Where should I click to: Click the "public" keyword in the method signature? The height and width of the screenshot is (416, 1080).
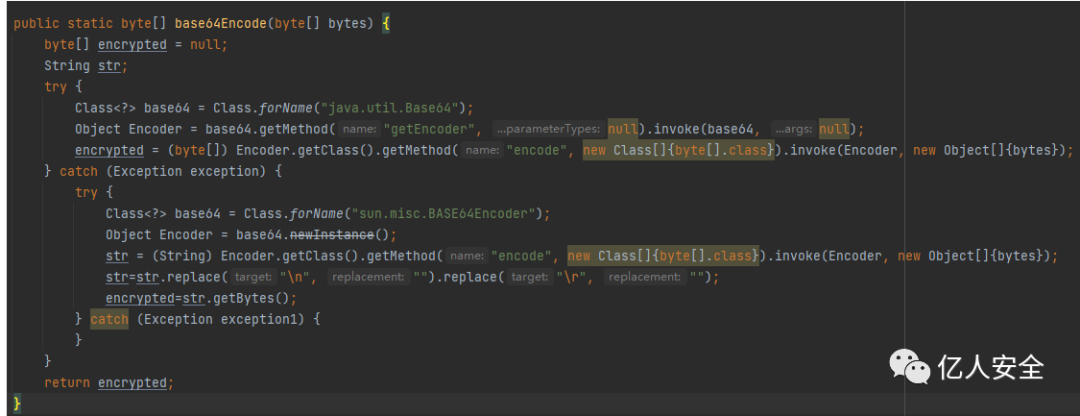click(x=37, y=23)
